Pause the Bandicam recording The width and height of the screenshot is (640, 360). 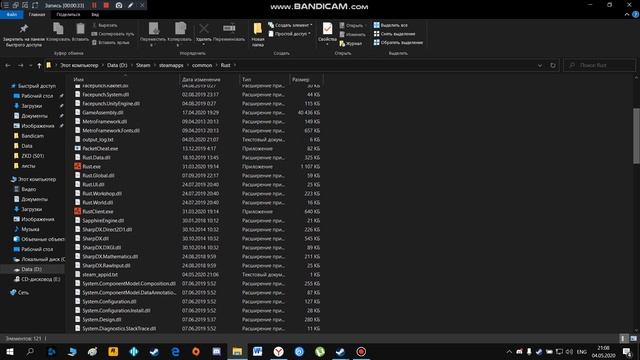(x=94, y=5)
